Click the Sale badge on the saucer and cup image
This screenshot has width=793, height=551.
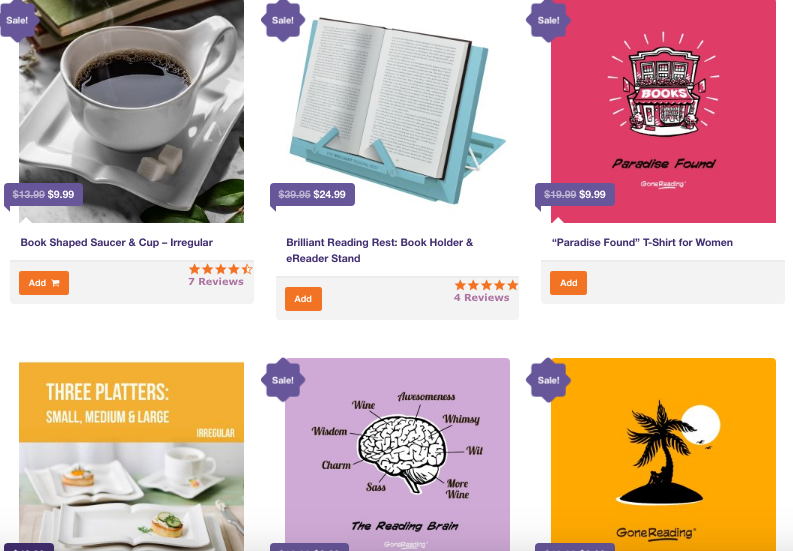18,20
